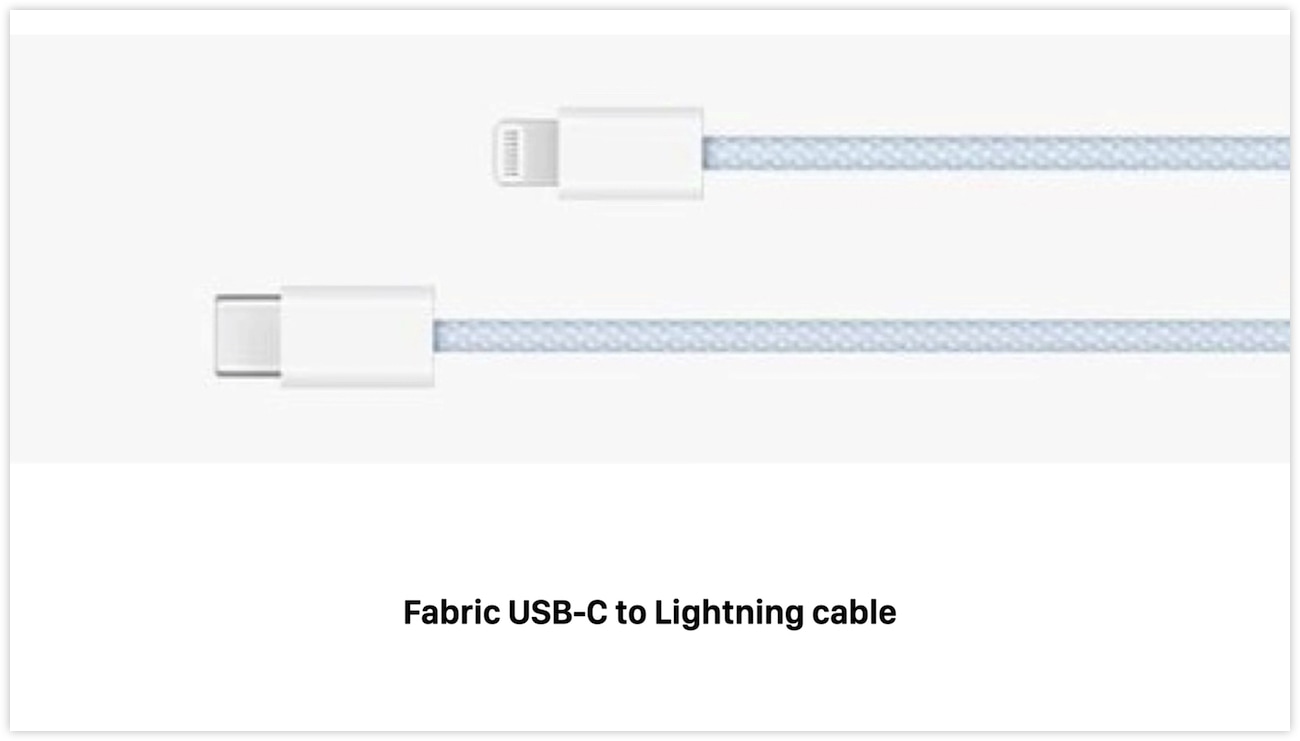
Task: Click the white space below the caption
Action: (x=650, y=680)
